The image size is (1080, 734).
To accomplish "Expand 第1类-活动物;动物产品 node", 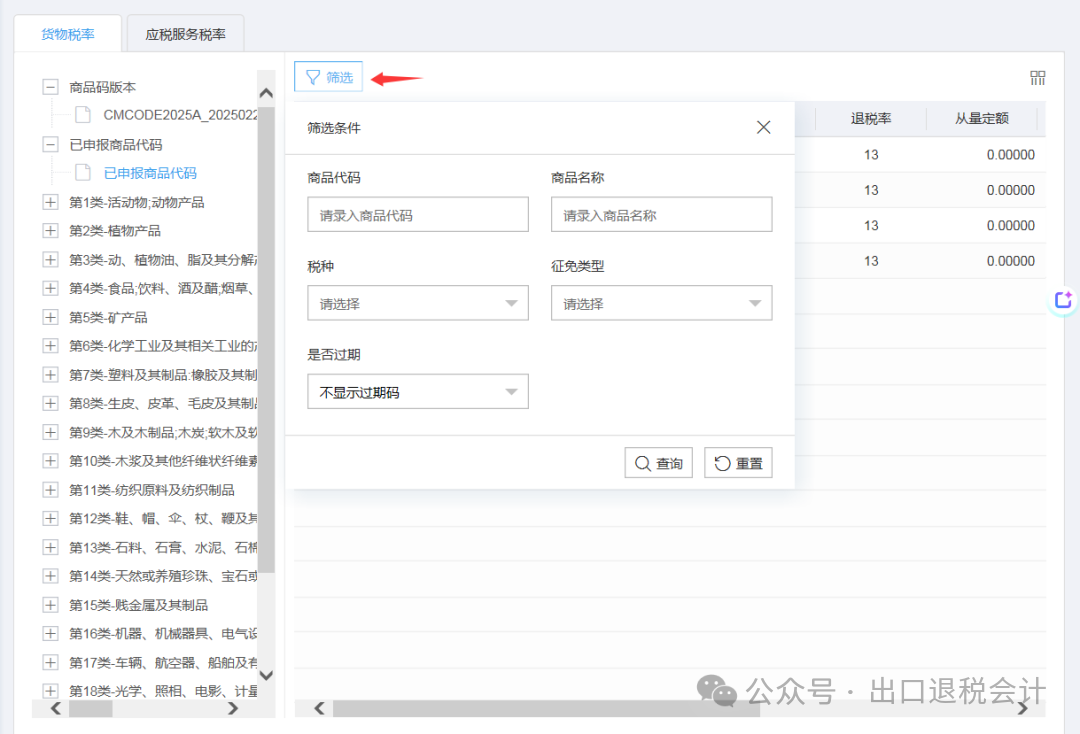I will [x=50, y=202].
